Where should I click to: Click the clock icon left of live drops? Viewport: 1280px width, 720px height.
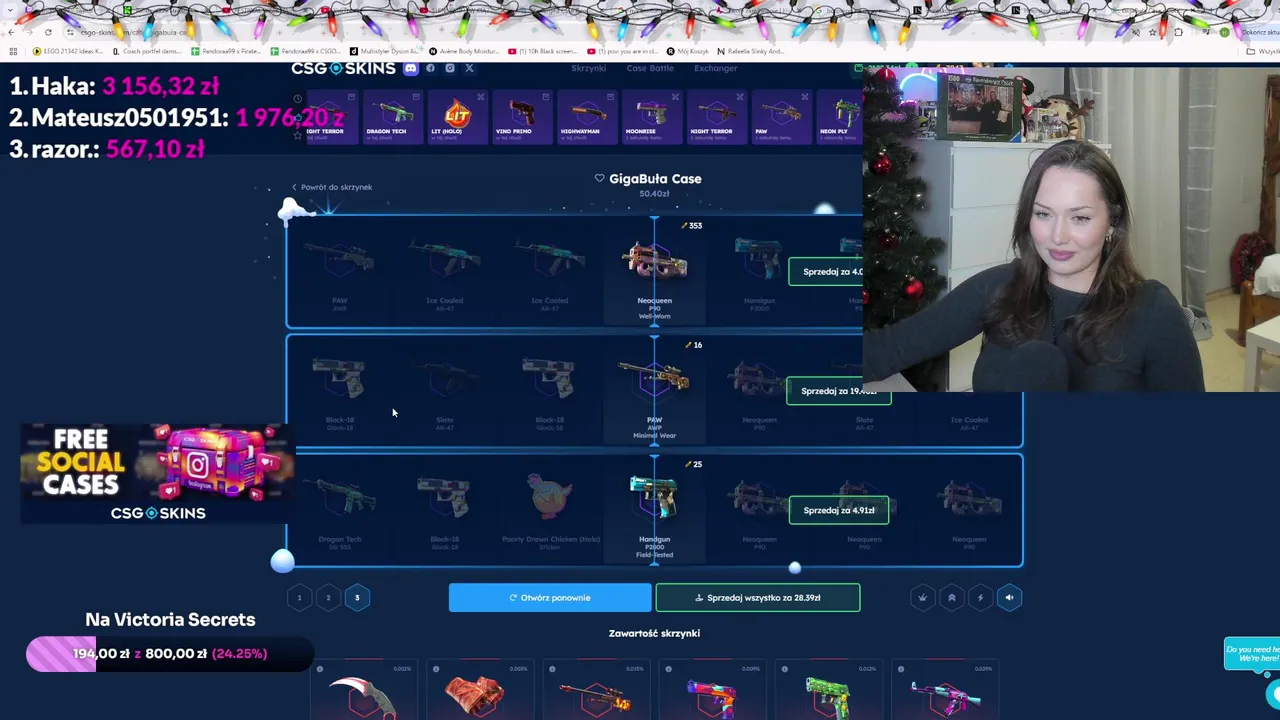pos(297,99)
